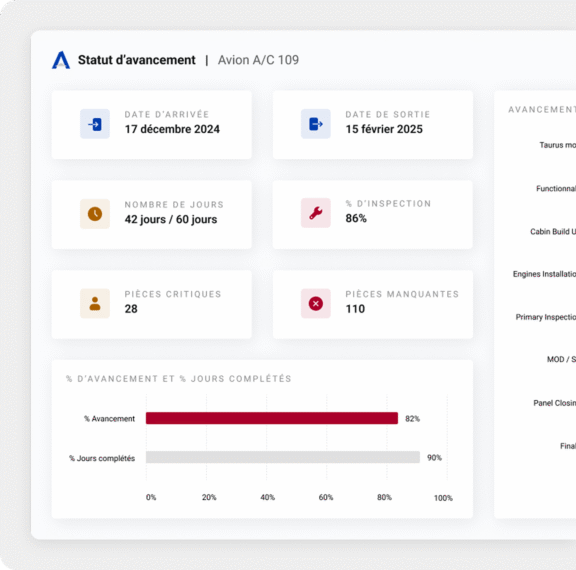
Task: Click the person icon for pièces critiques
Action: pos(95,303)
